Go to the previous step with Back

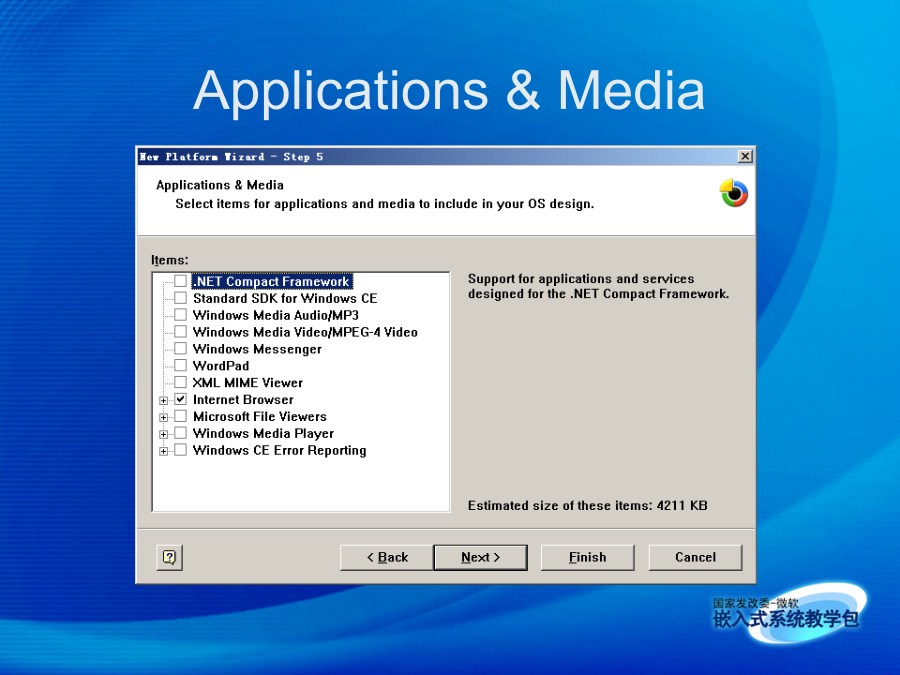point(387,557)
